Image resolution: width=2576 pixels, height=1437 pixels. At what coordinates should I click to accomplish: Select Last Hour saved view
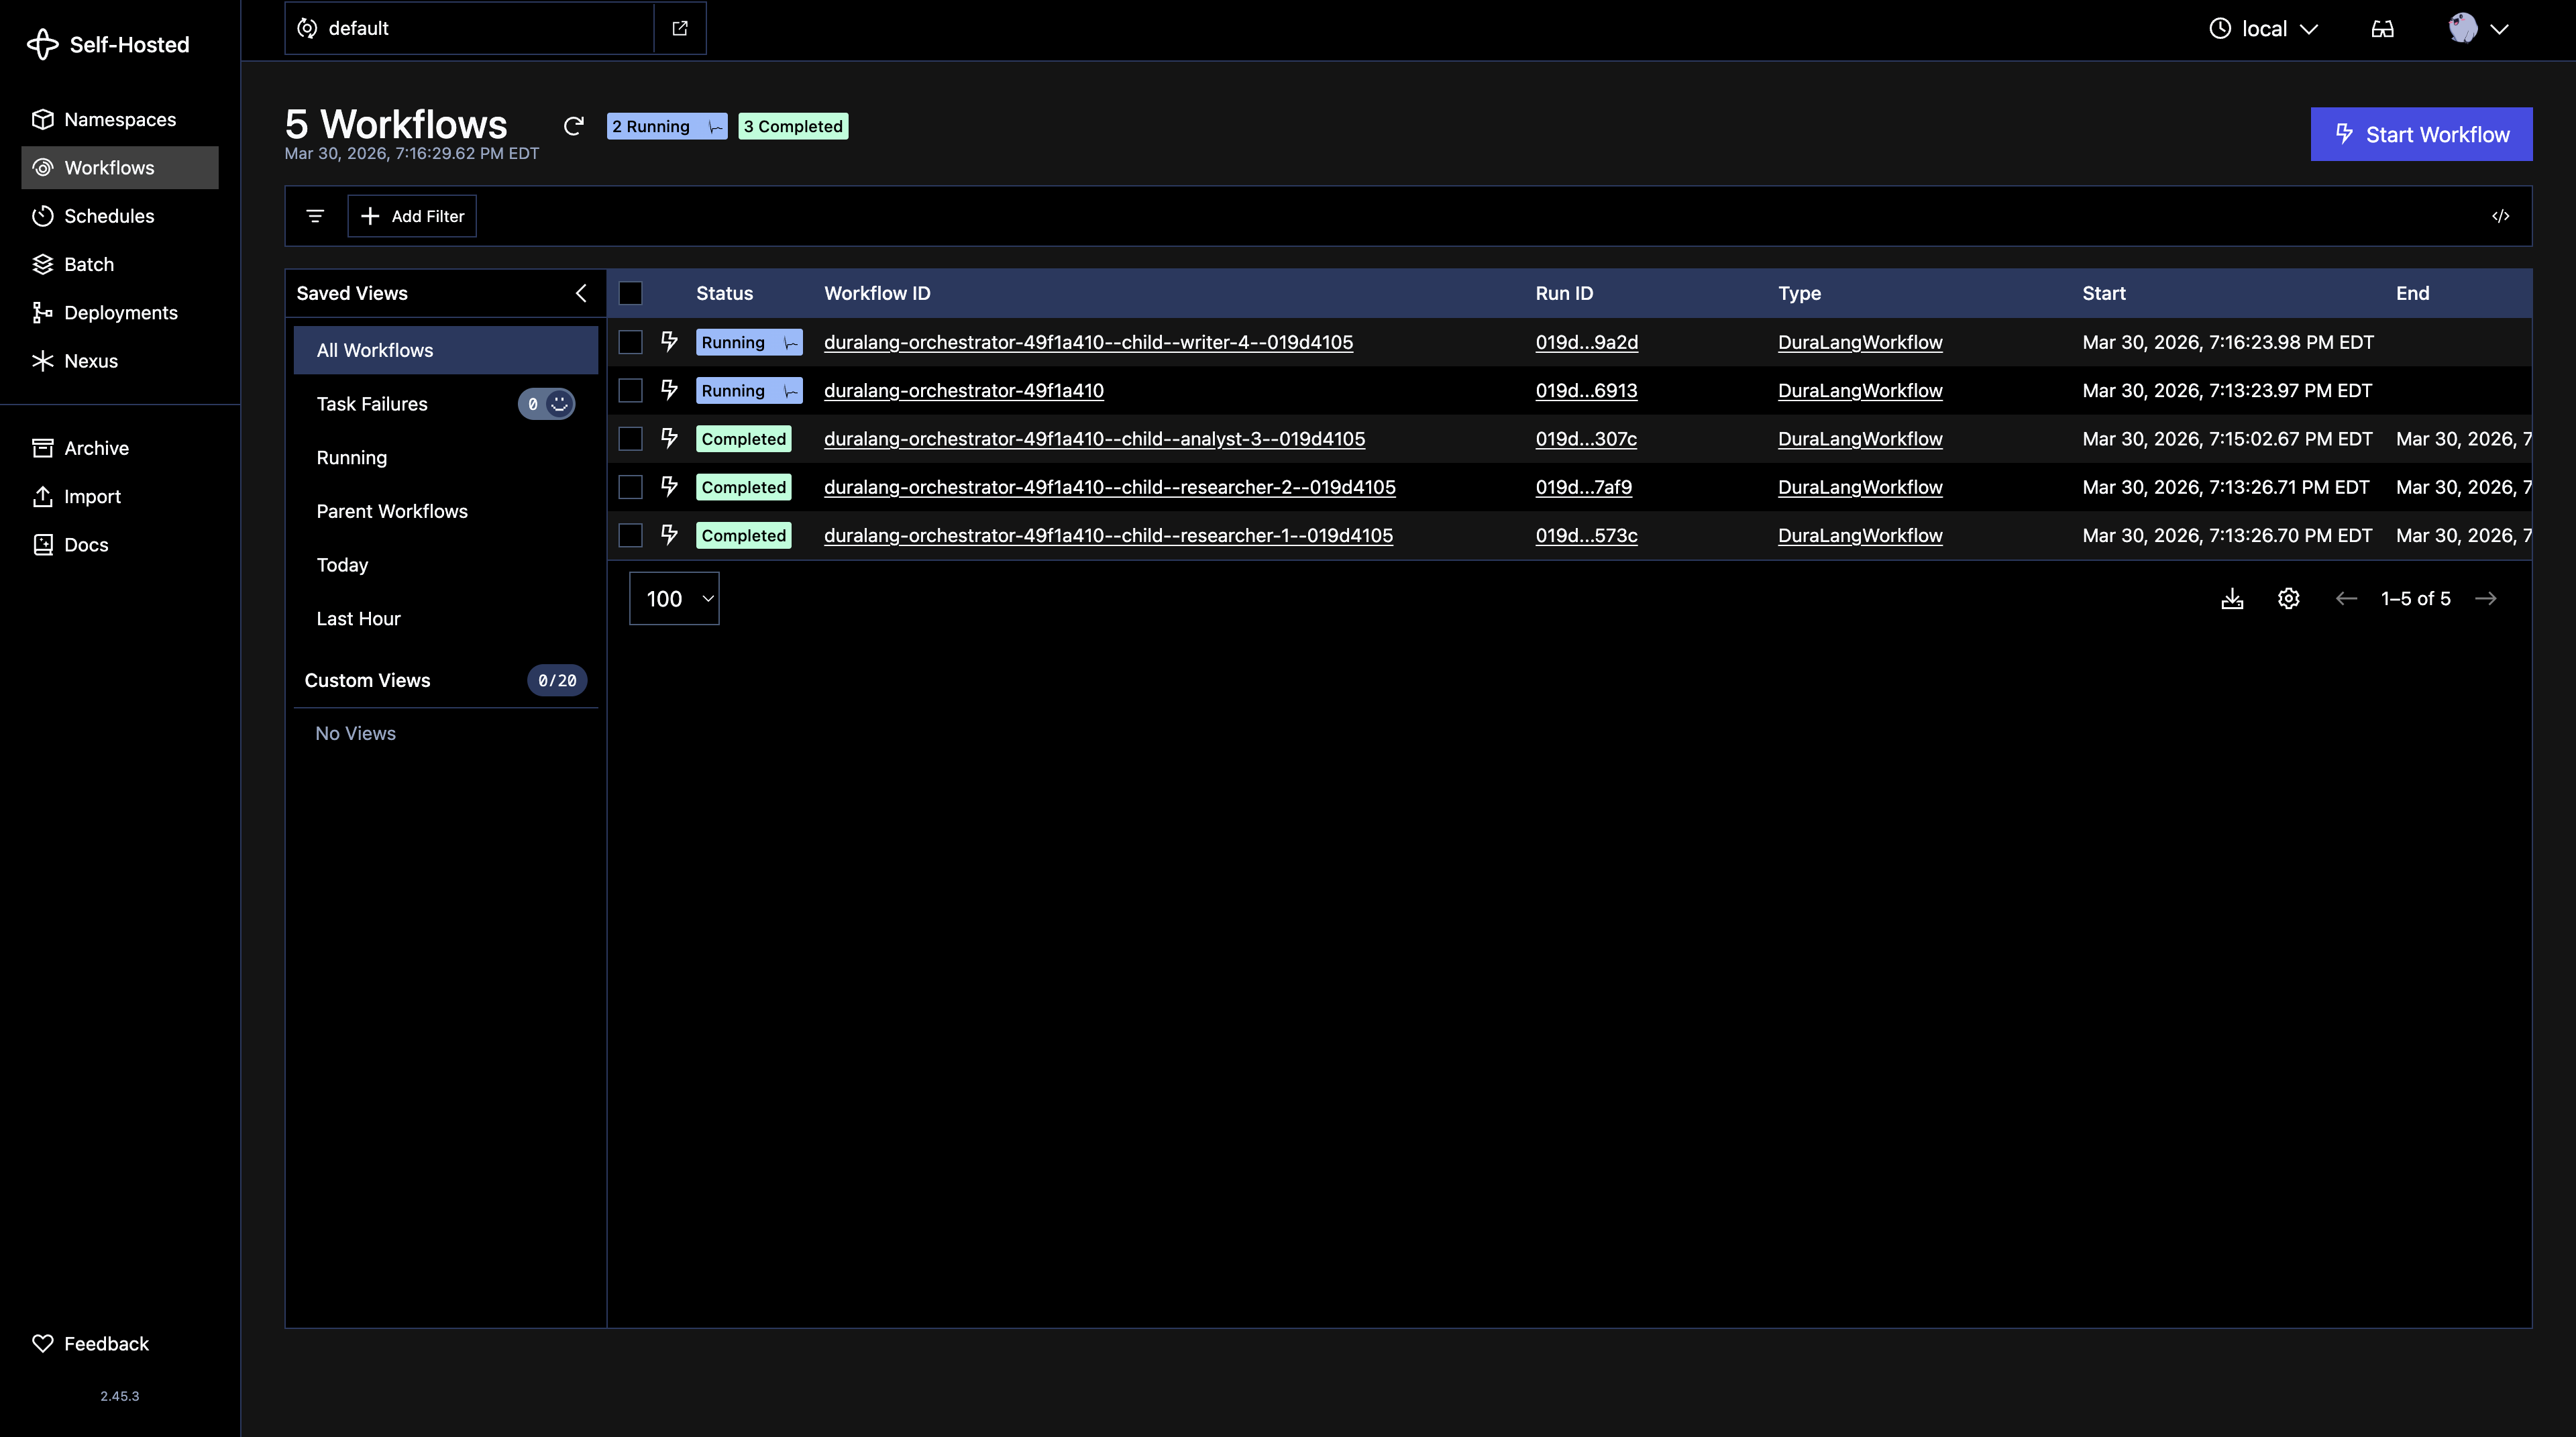coord(446,619)
